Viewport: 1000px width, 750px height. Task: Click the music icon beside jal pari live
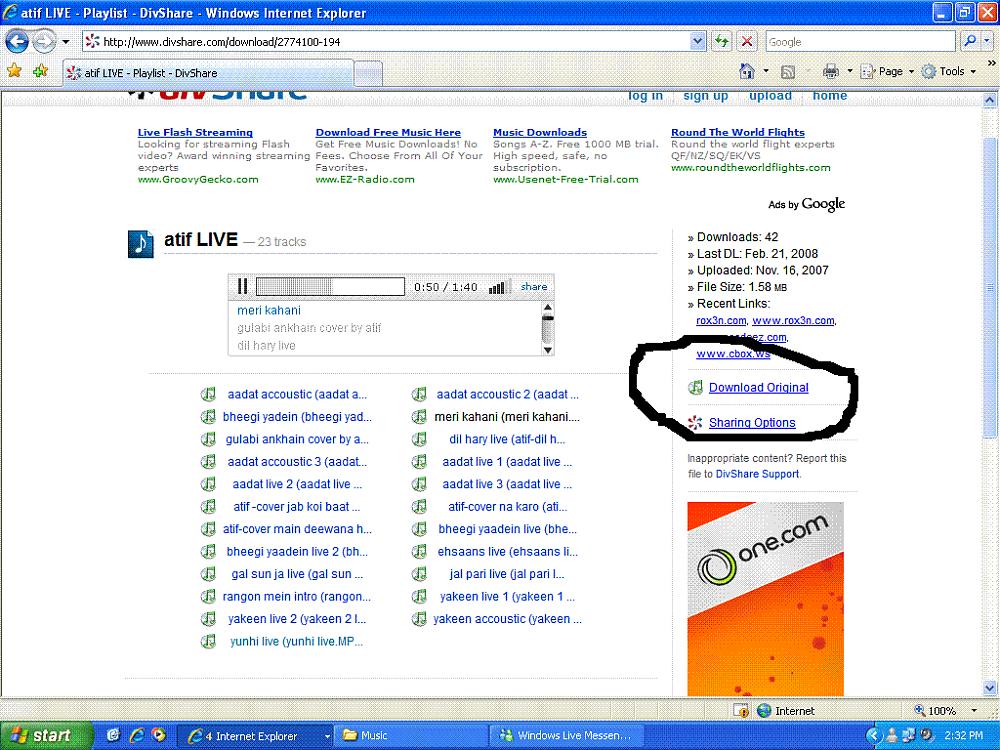click(419, 574)
